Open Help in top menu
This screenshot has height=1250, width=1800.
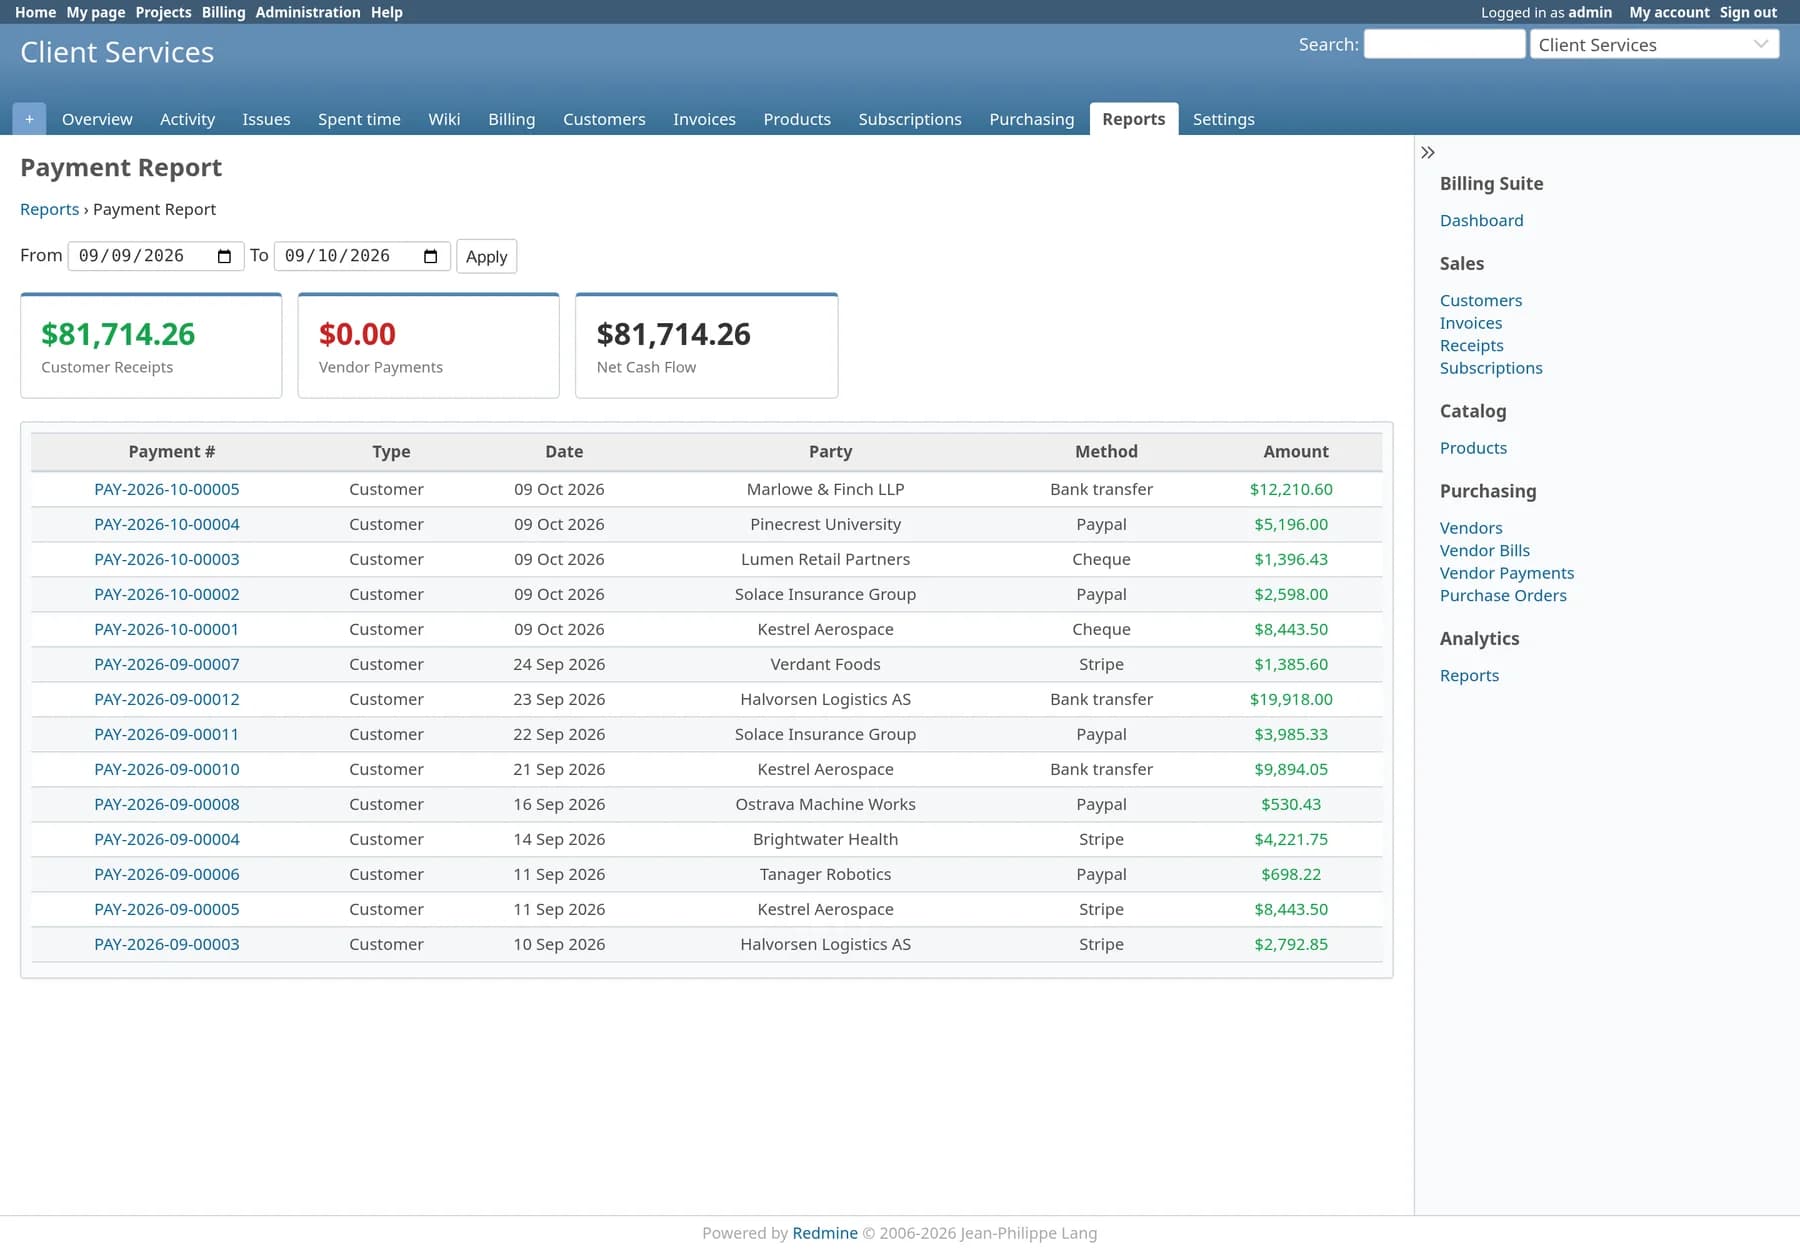(x=387, y=12)
